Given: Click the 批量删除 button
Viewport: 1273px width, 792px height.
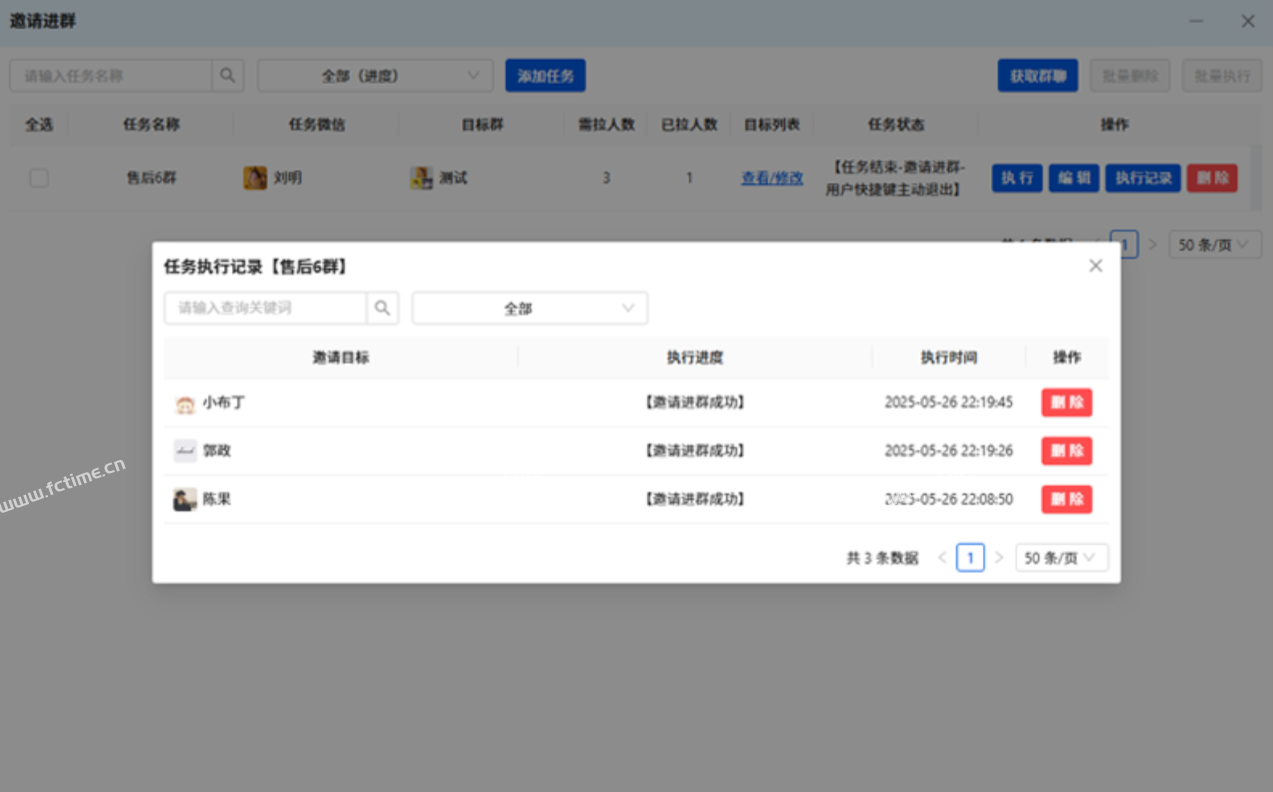Looking at the screenshot, I should (x=1130, y=75).
